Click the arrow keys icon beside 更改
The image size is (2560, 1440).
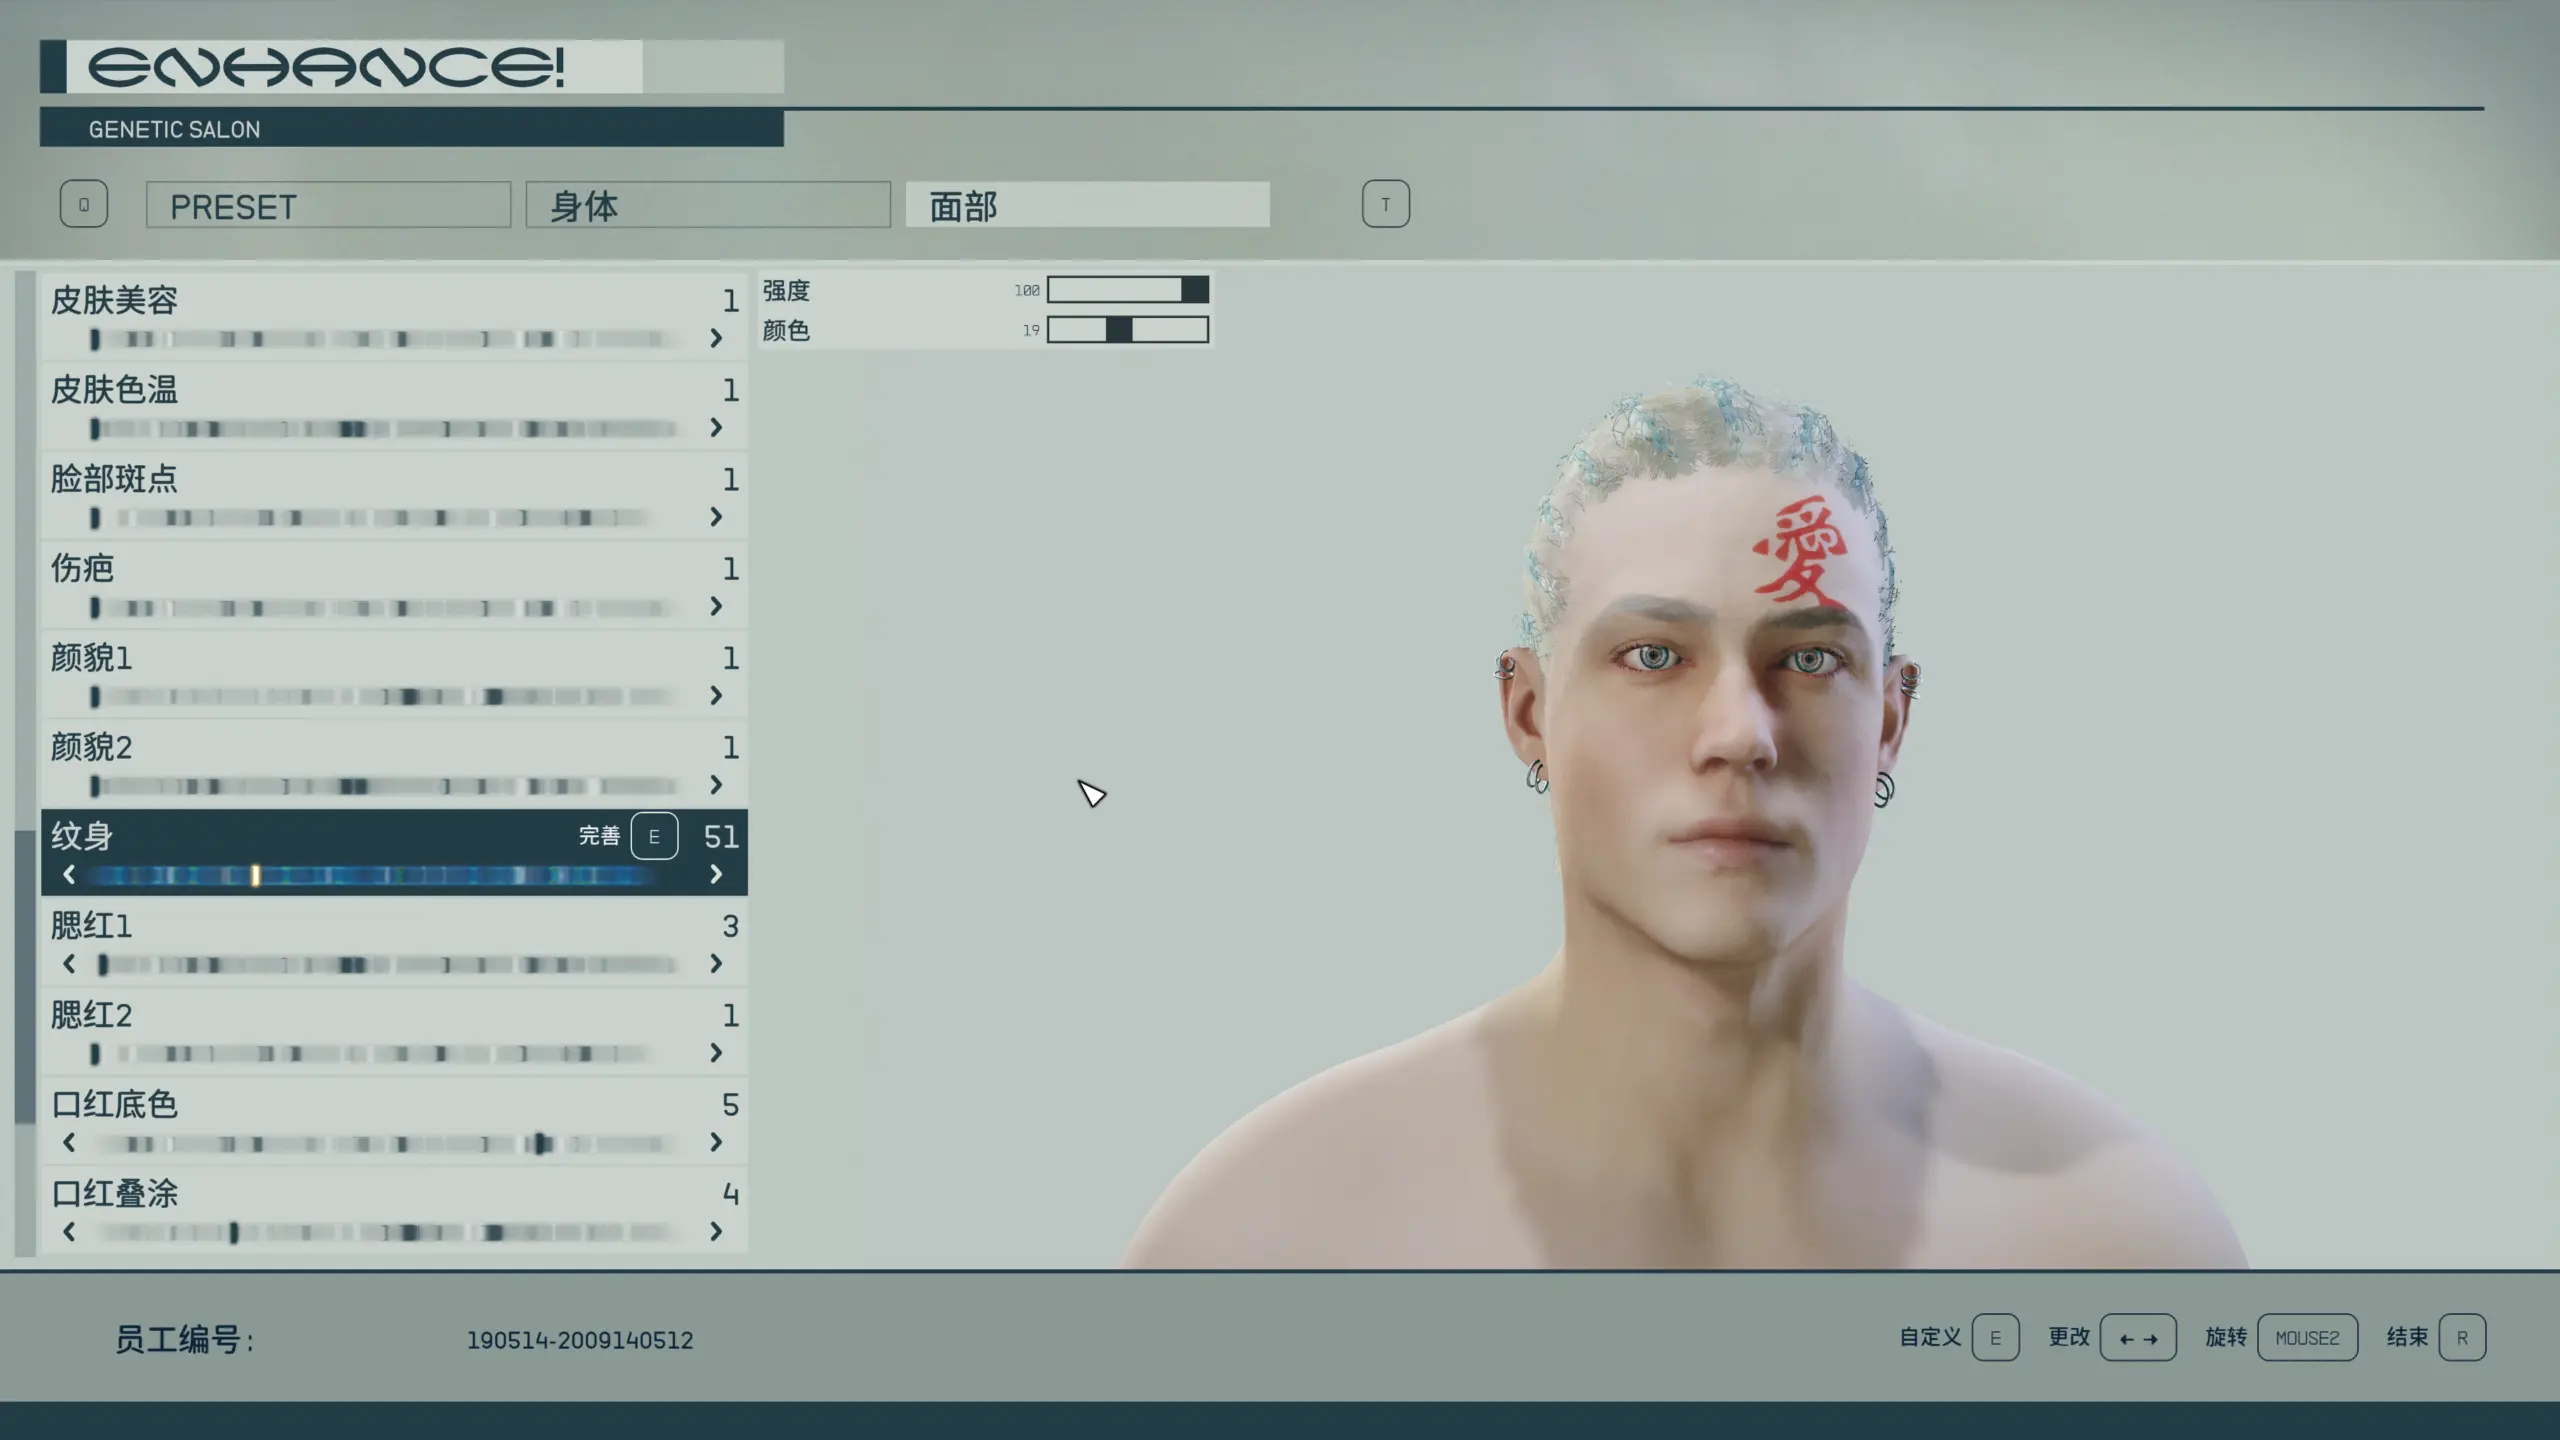2138,1337
